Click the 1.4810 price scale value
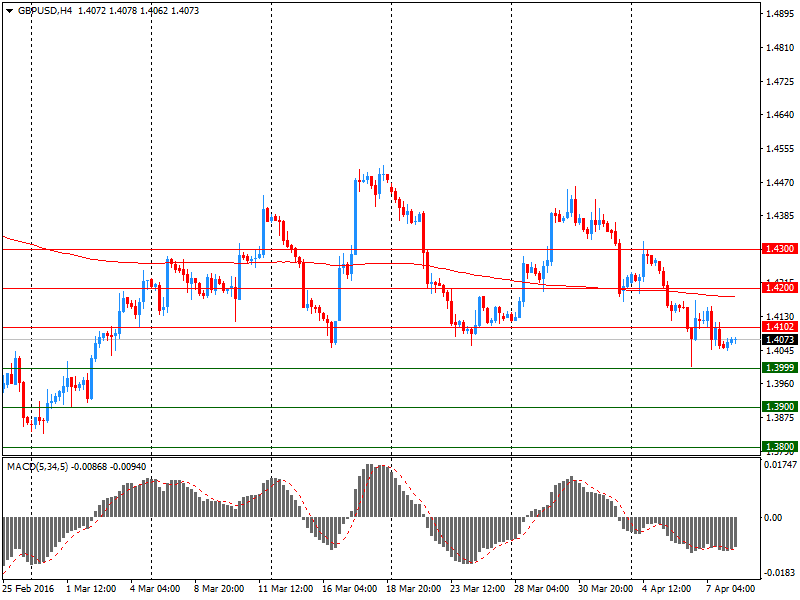This screenshot has width=800, height=600. (780, 47)
